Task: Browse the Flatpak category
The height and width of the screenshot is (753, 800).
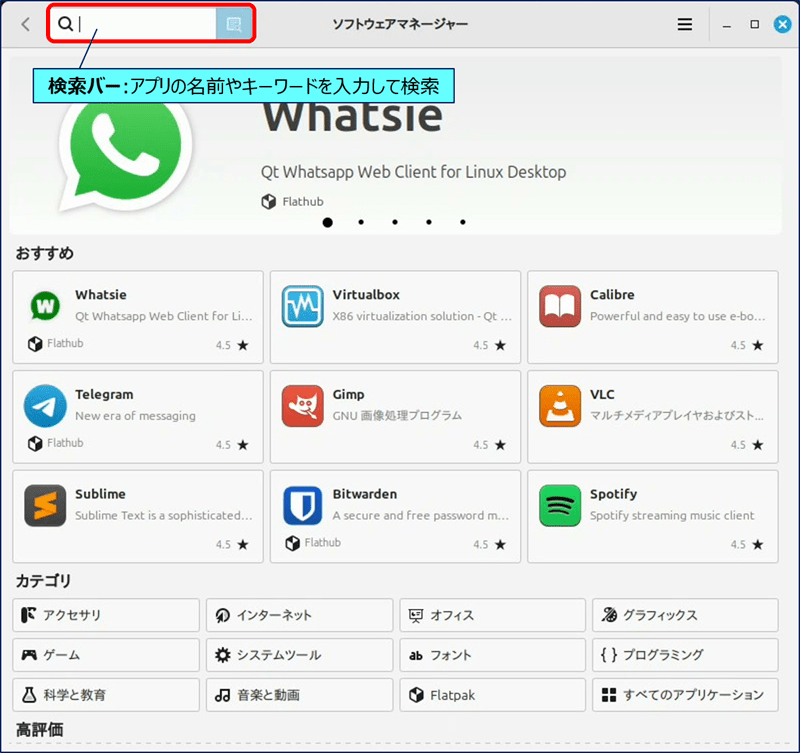Action: point(492,695)
